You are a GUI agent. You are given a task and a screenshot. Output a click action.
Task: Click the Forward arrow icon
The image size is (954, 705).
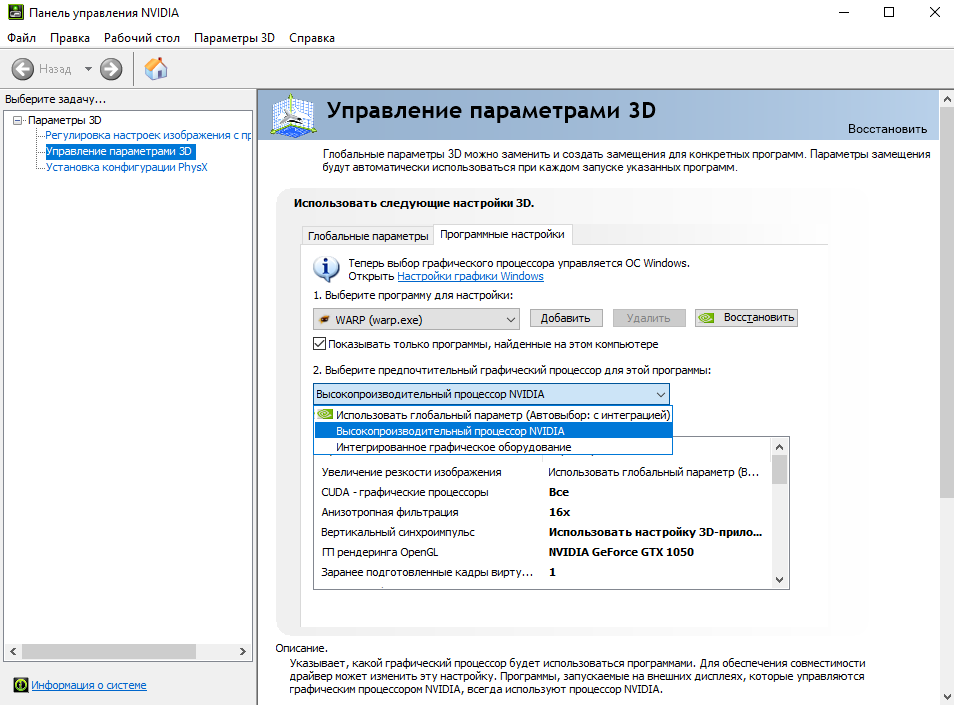(x=111, y=69)
